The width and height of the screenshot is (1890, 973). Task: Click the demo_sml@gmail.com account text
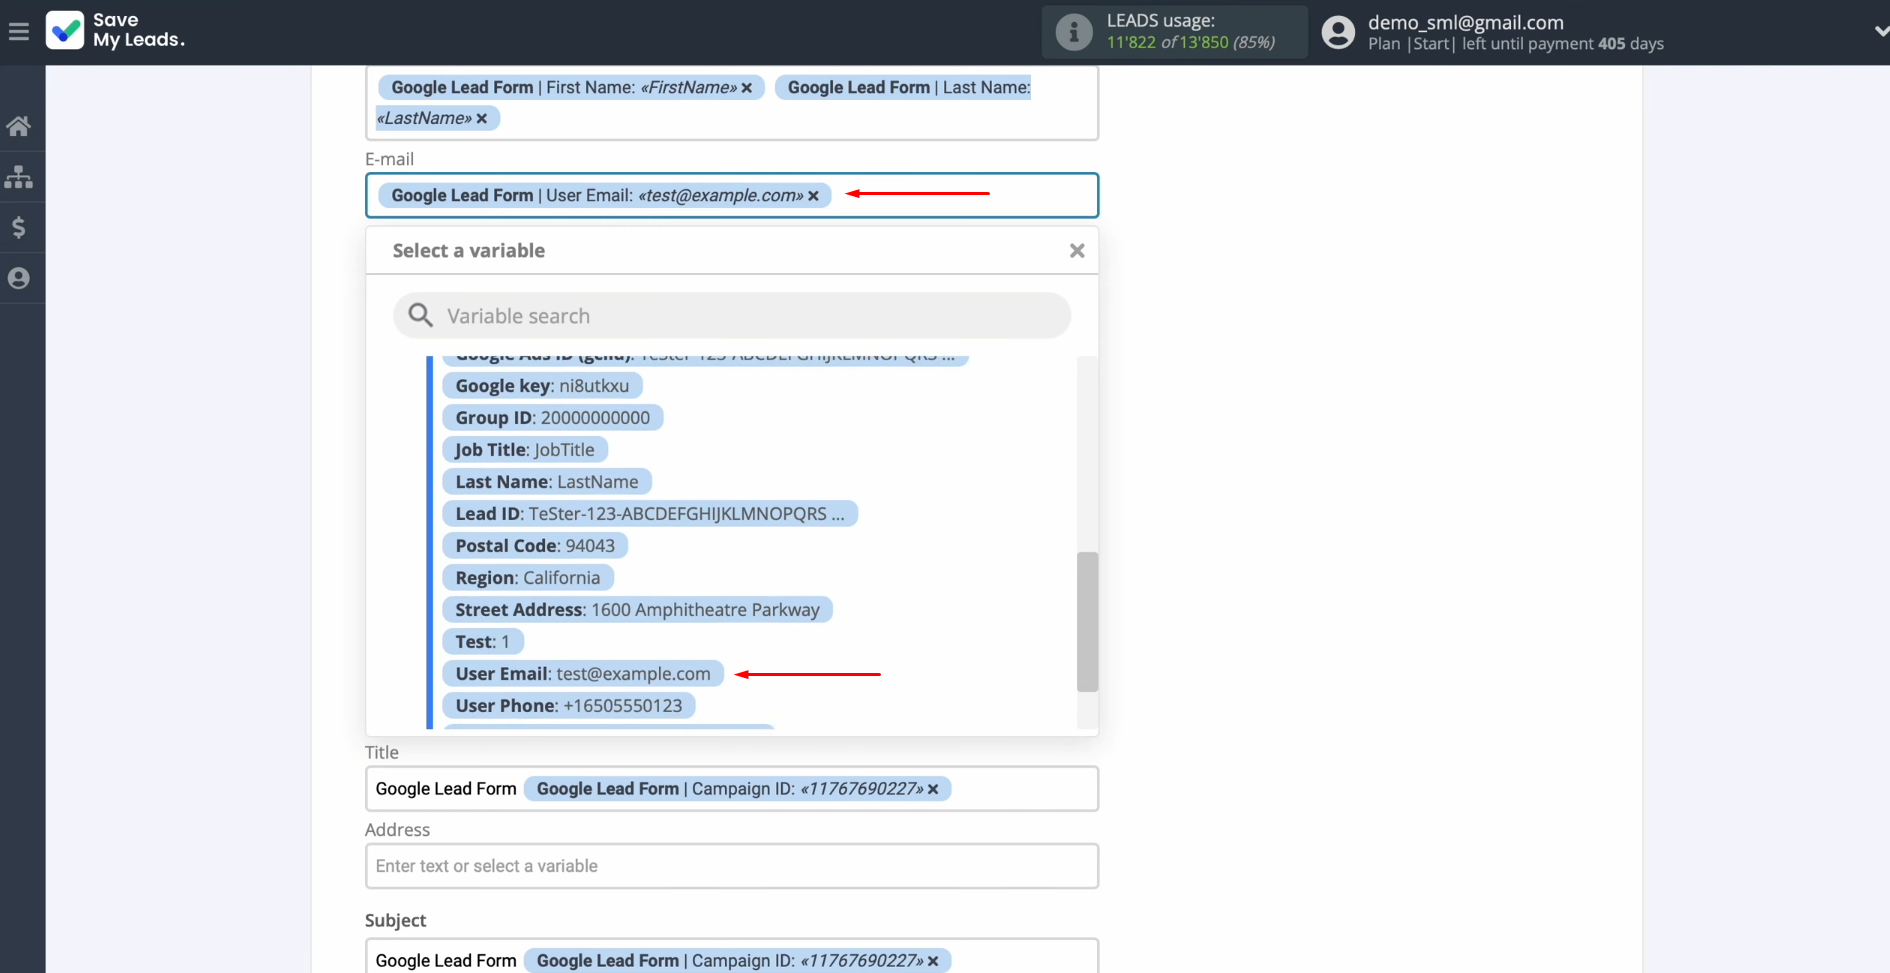coord(1465,22)
